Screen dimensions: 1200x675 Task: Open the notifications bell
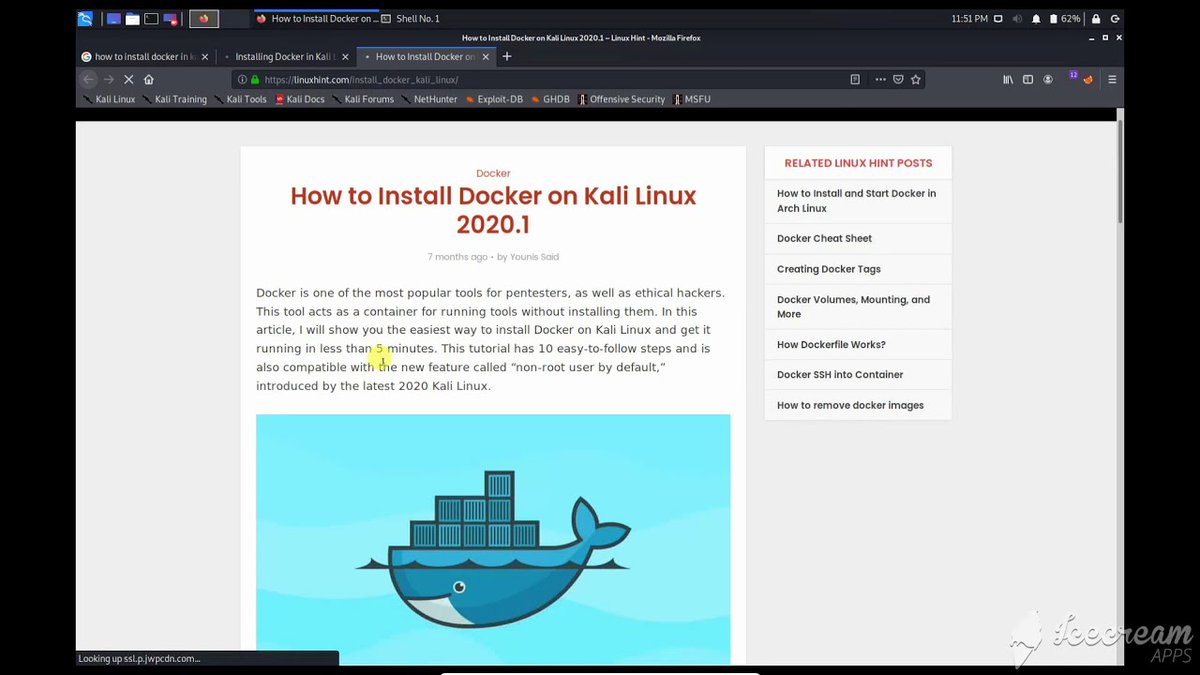coord(1036,18)
